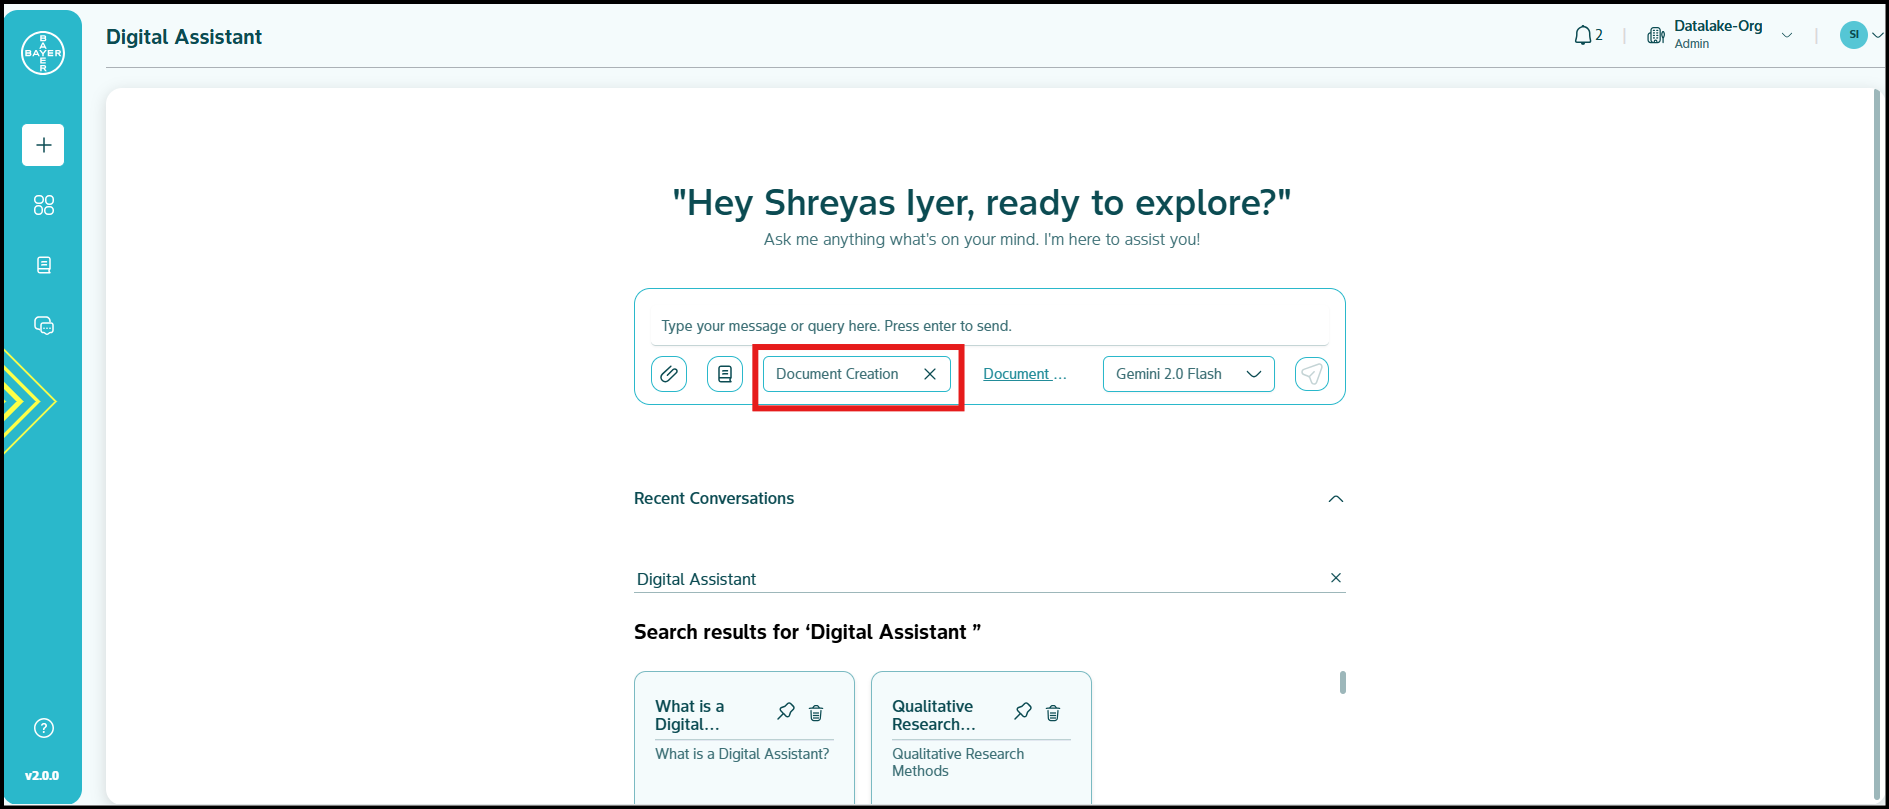1889x809 pixels.
Task: Click the plus new chat icon in sidebar
Action: tap(43, 145)
